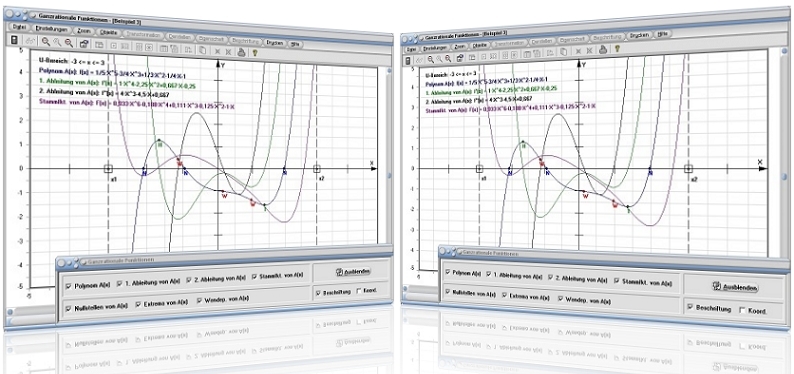Click x2 boundary marker in left graph

click(x=316, y=169)
